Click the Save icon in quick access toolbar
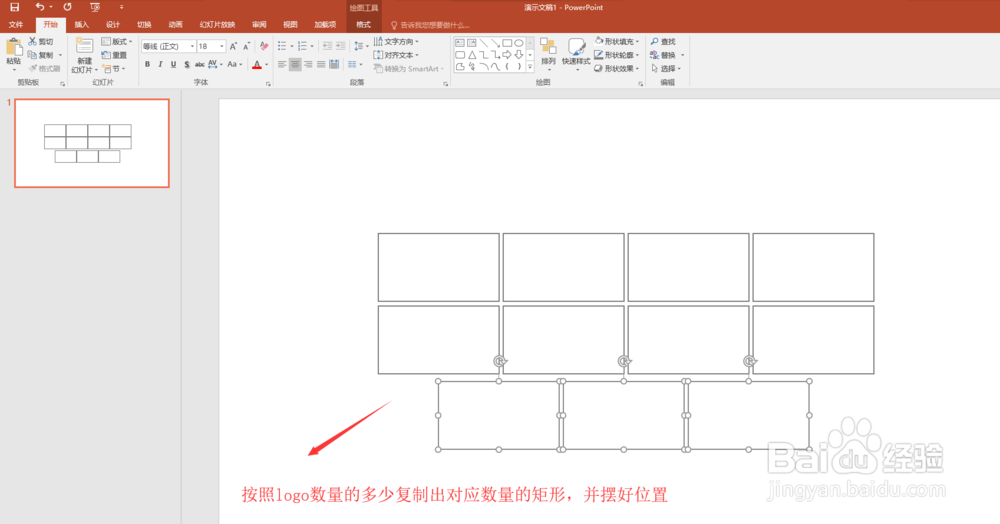Screen dimensions: 1000x524 click(14, 7)
